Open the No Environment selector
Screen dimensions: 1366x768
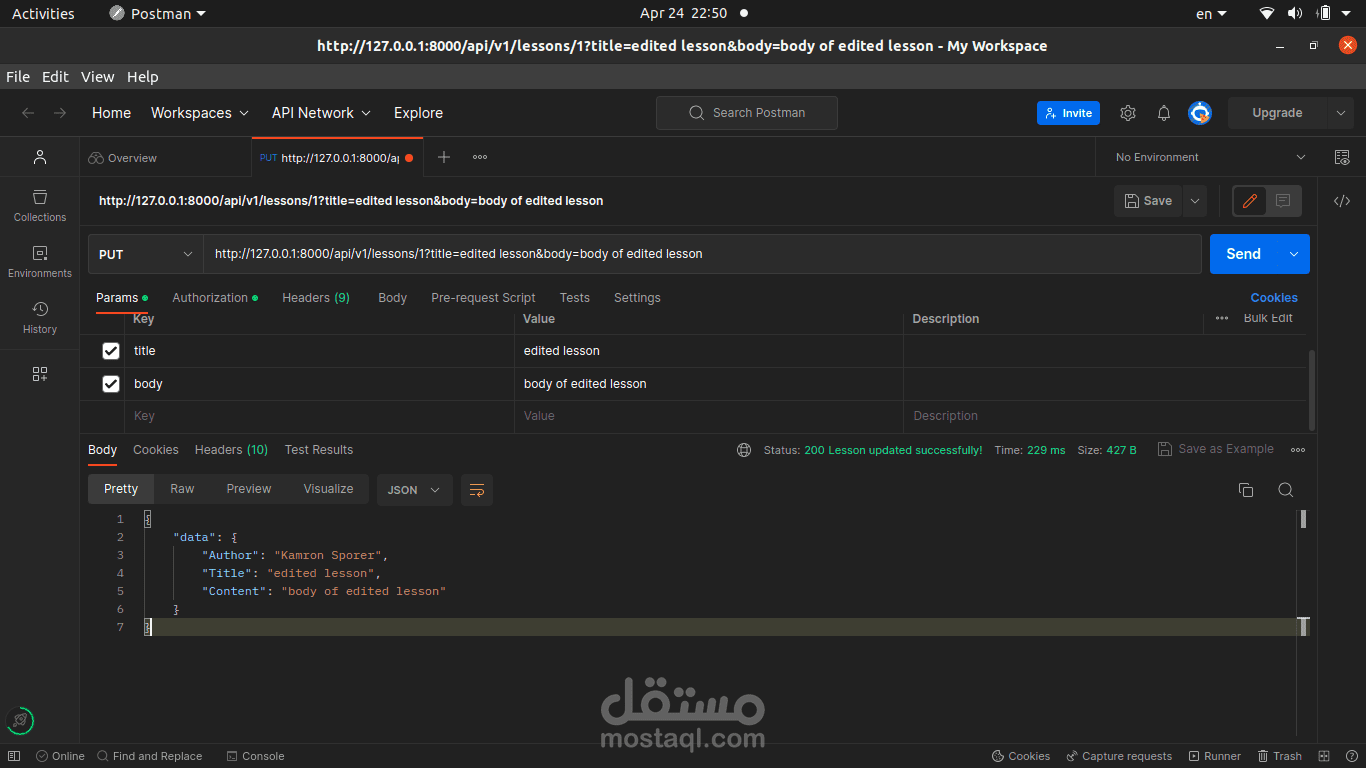click(x=1210, y=157)
